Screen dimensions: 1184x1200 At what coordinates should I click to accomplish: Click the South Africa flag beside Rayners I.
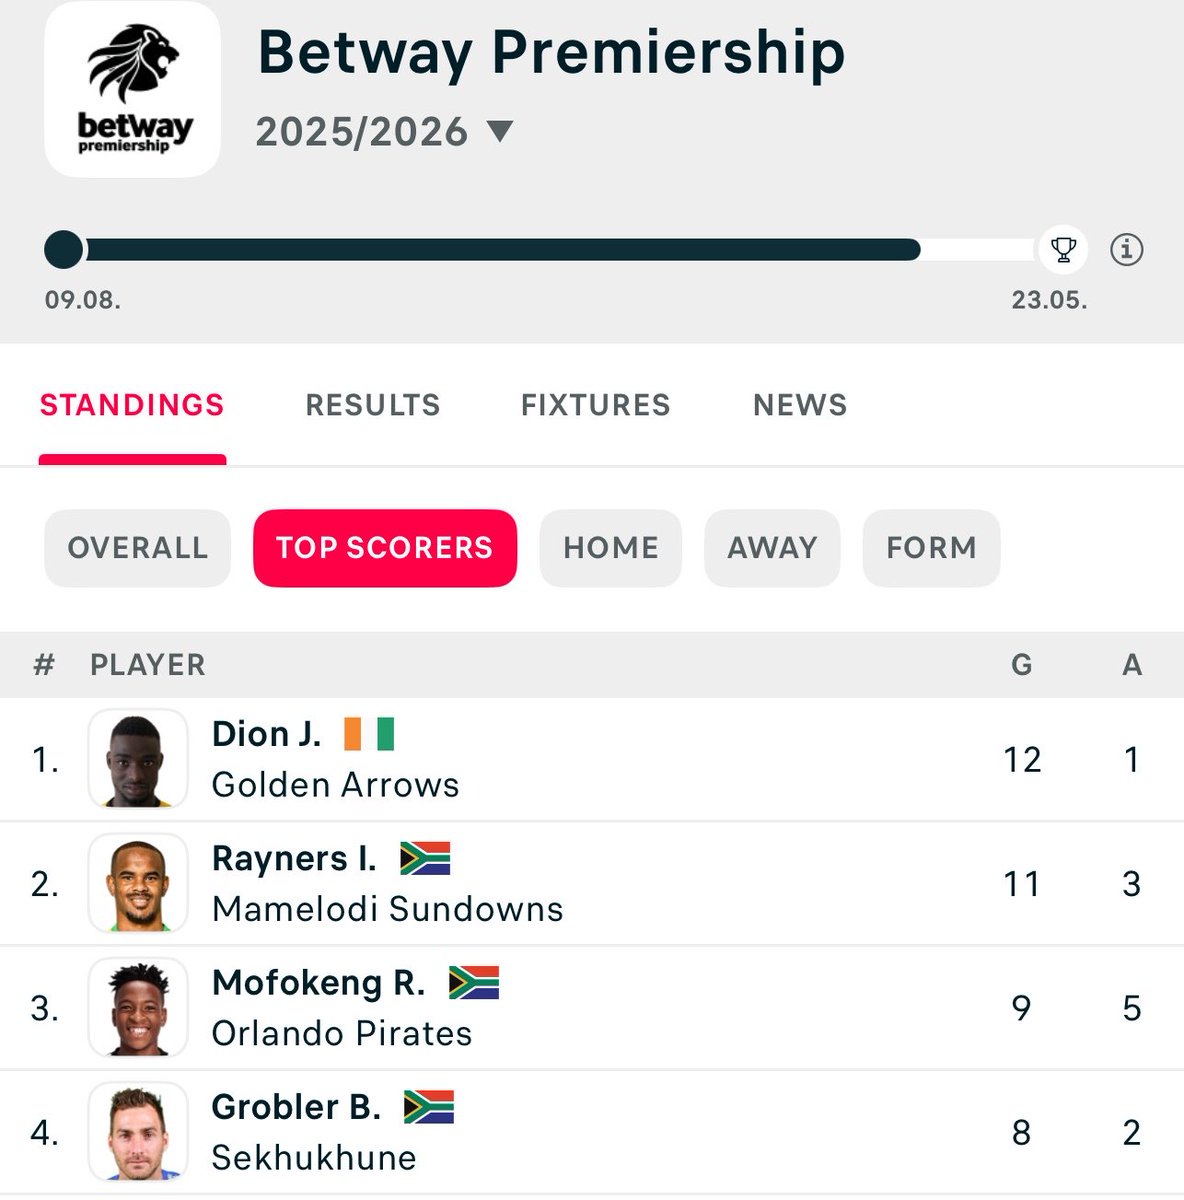tap(425, 858)
